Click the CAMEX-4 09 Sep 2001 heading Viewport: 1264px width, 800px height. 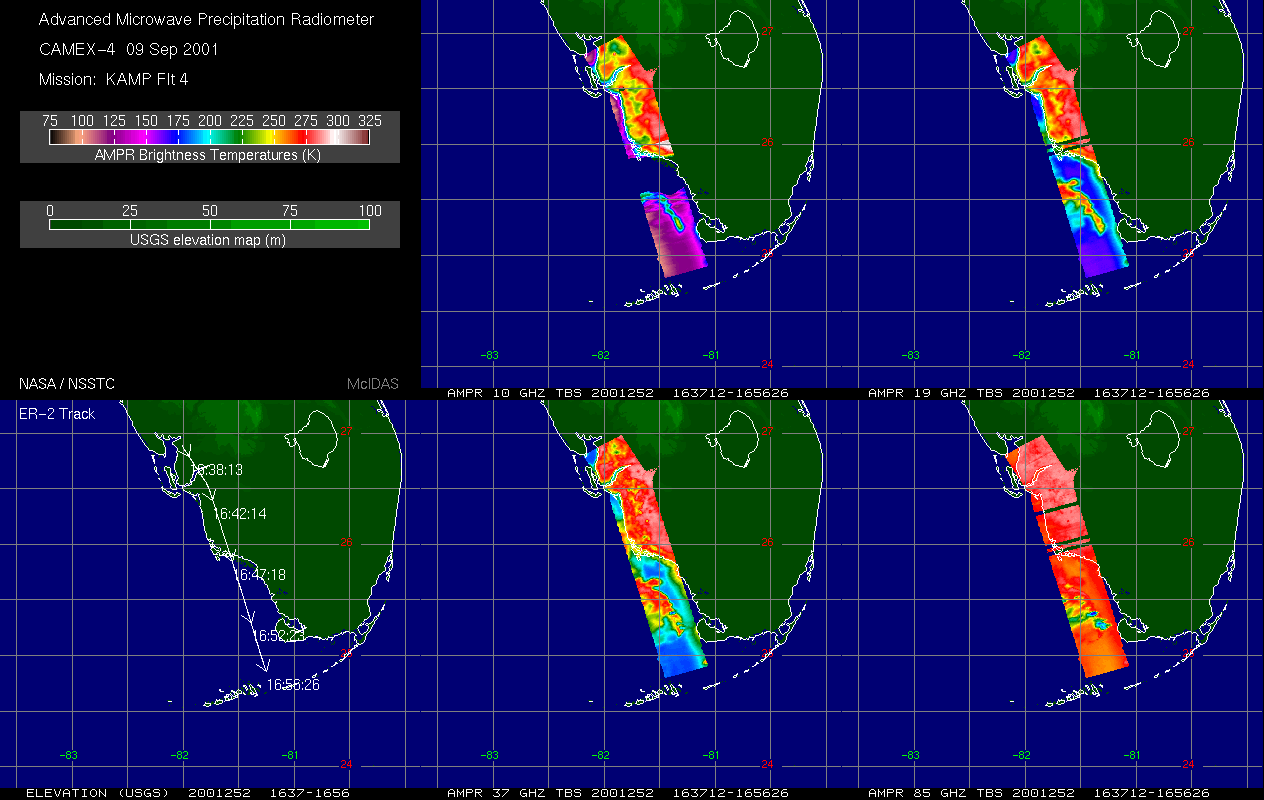pyautogui.click(x=128, y=49)
